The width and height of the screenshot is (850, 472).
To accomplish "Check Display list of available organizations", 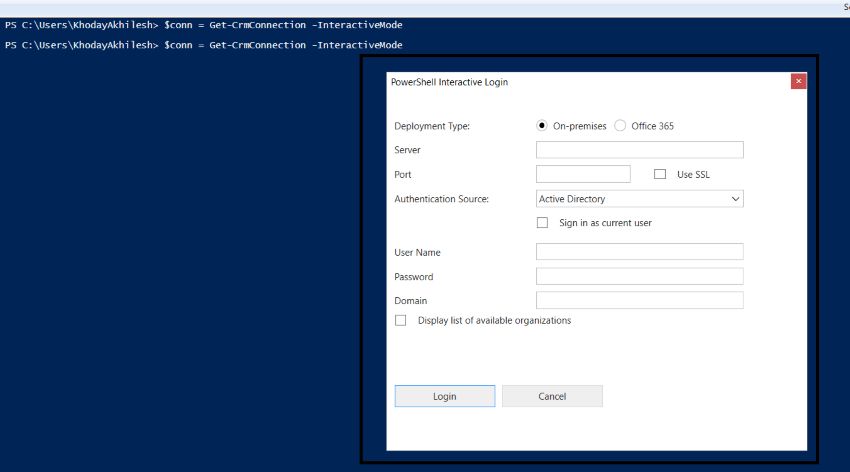I will (401, 320).
